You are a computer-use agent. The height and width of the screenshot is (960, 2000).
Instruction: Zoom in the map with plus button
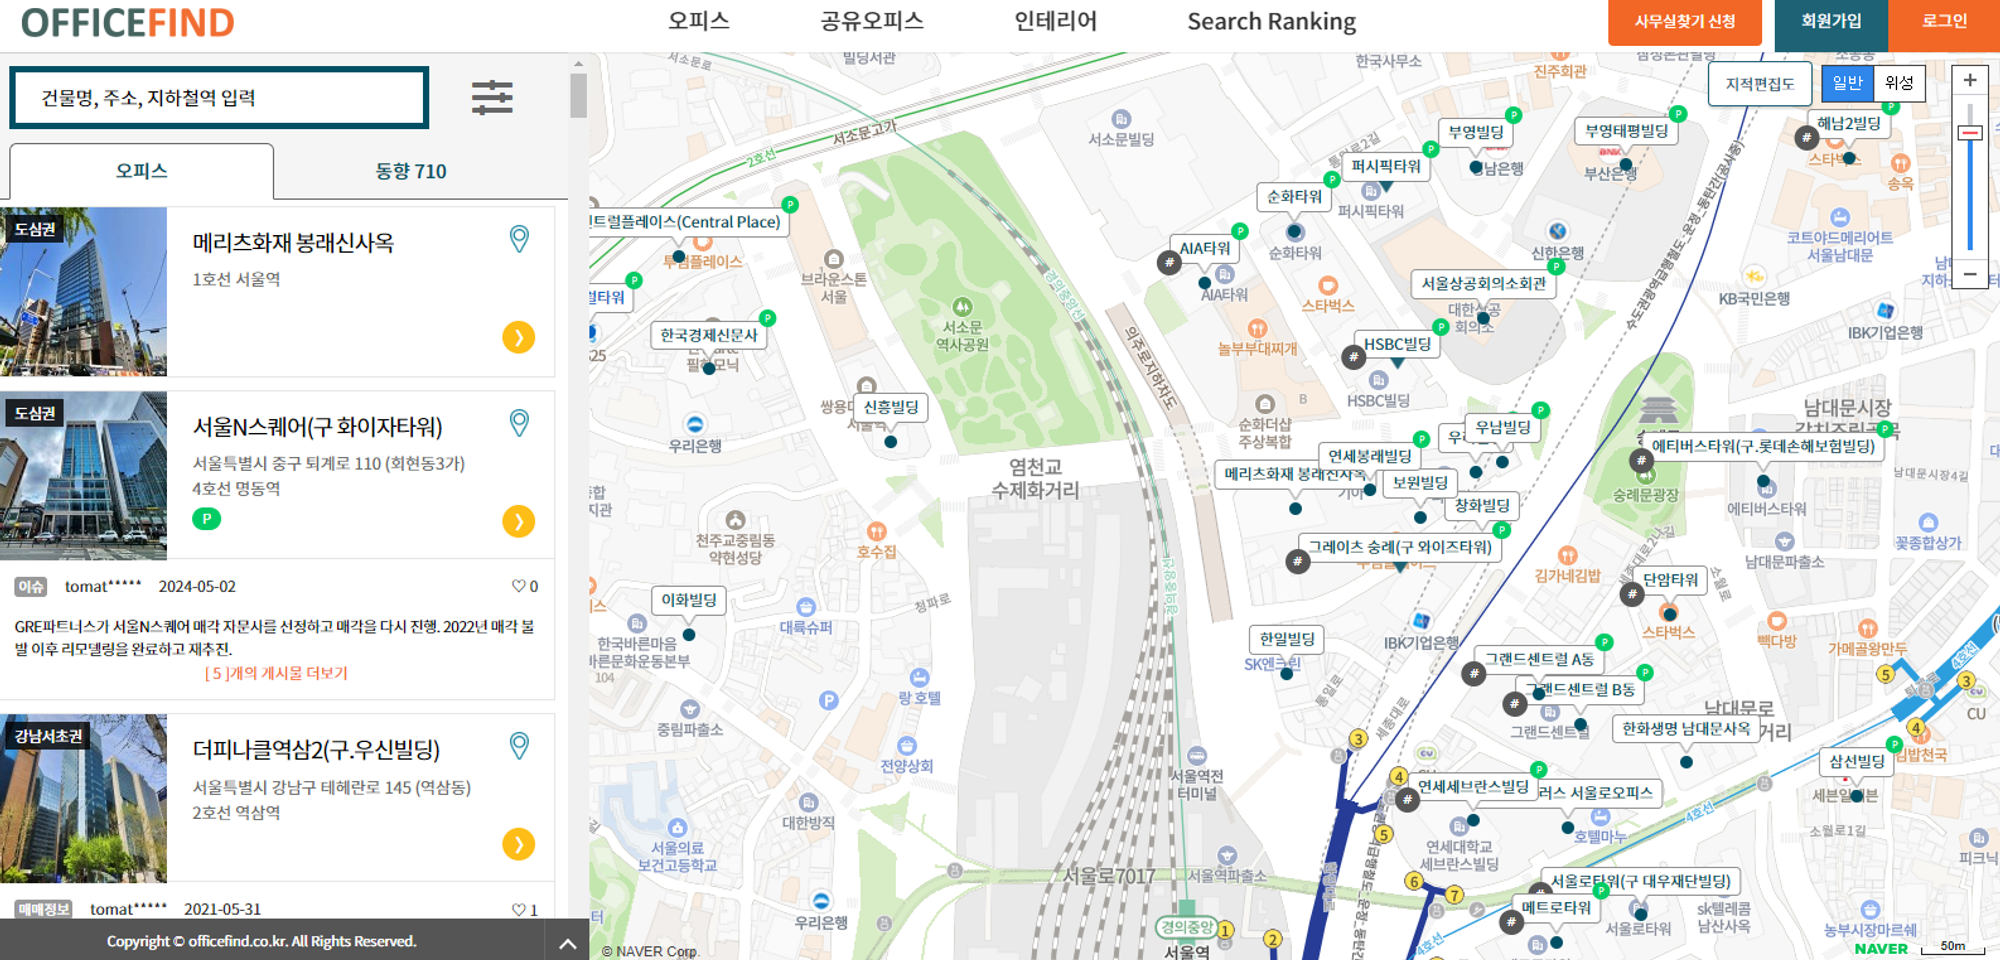point(1970,81)
